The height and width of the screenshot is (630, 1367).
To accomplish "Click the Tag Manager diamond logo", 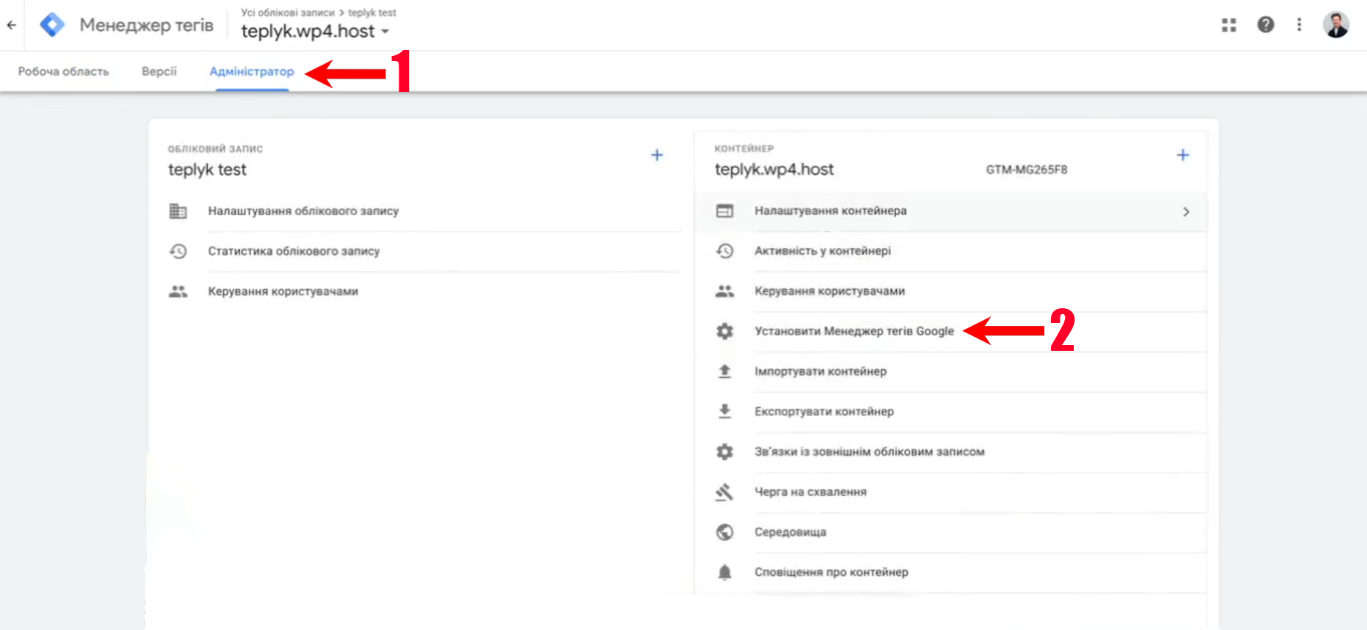I will (52, 25).
